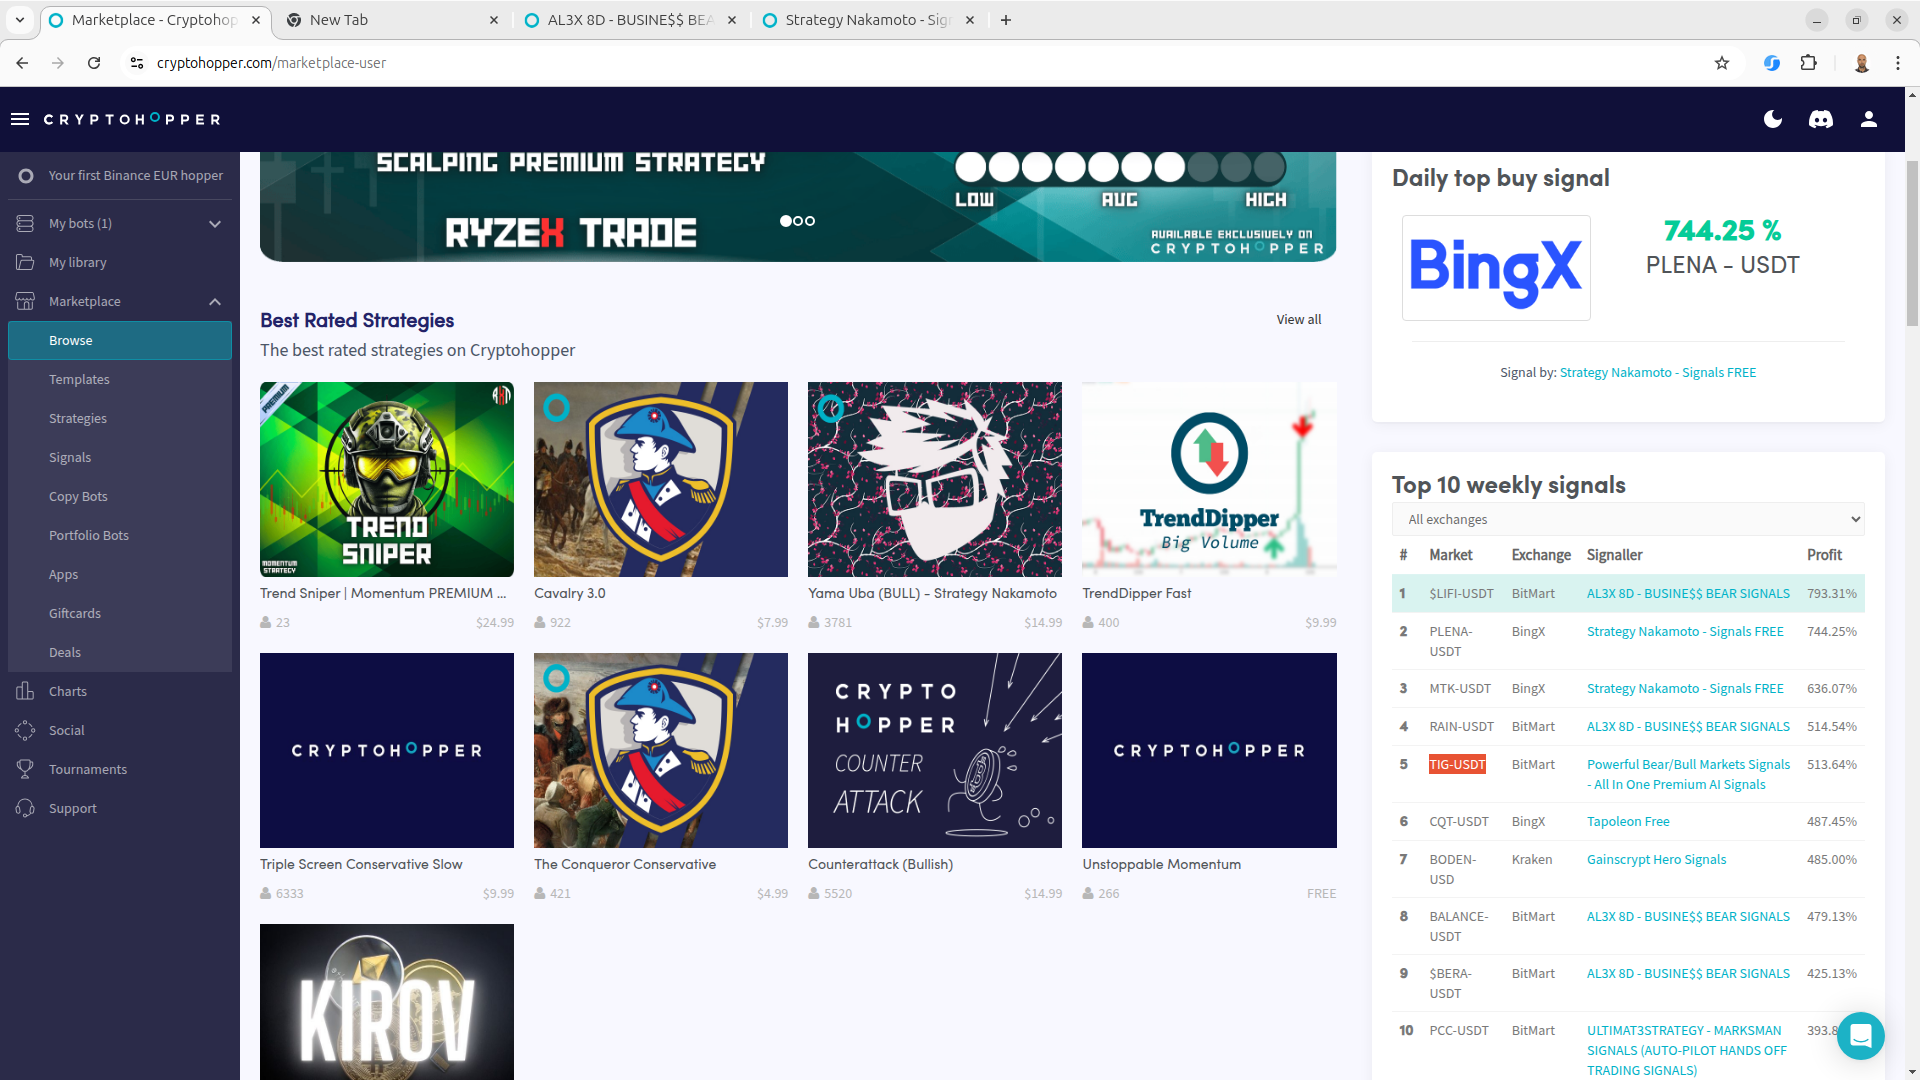This screenshot has height=1080, width=1920.
Task: Open TrendDipper Fast strategy thumbnail
Action: [x=1209, y=479]
